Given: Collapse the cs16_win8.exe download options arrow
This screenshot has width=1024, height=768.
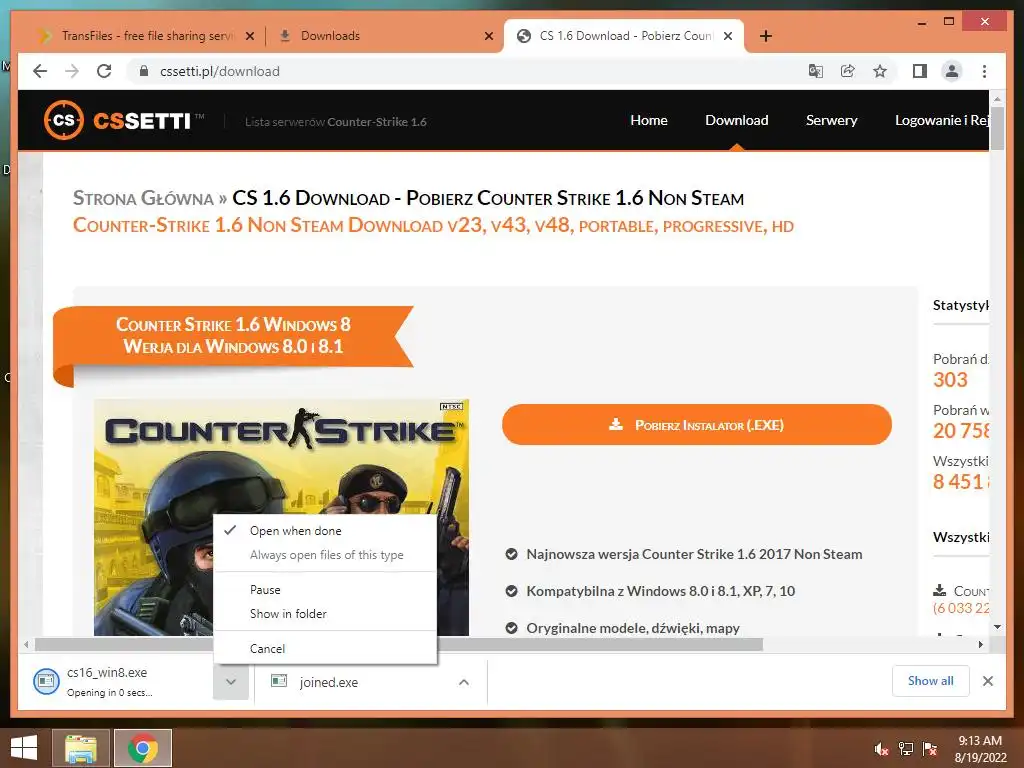Looking at the screenshot, I should [x=231, y=682].
